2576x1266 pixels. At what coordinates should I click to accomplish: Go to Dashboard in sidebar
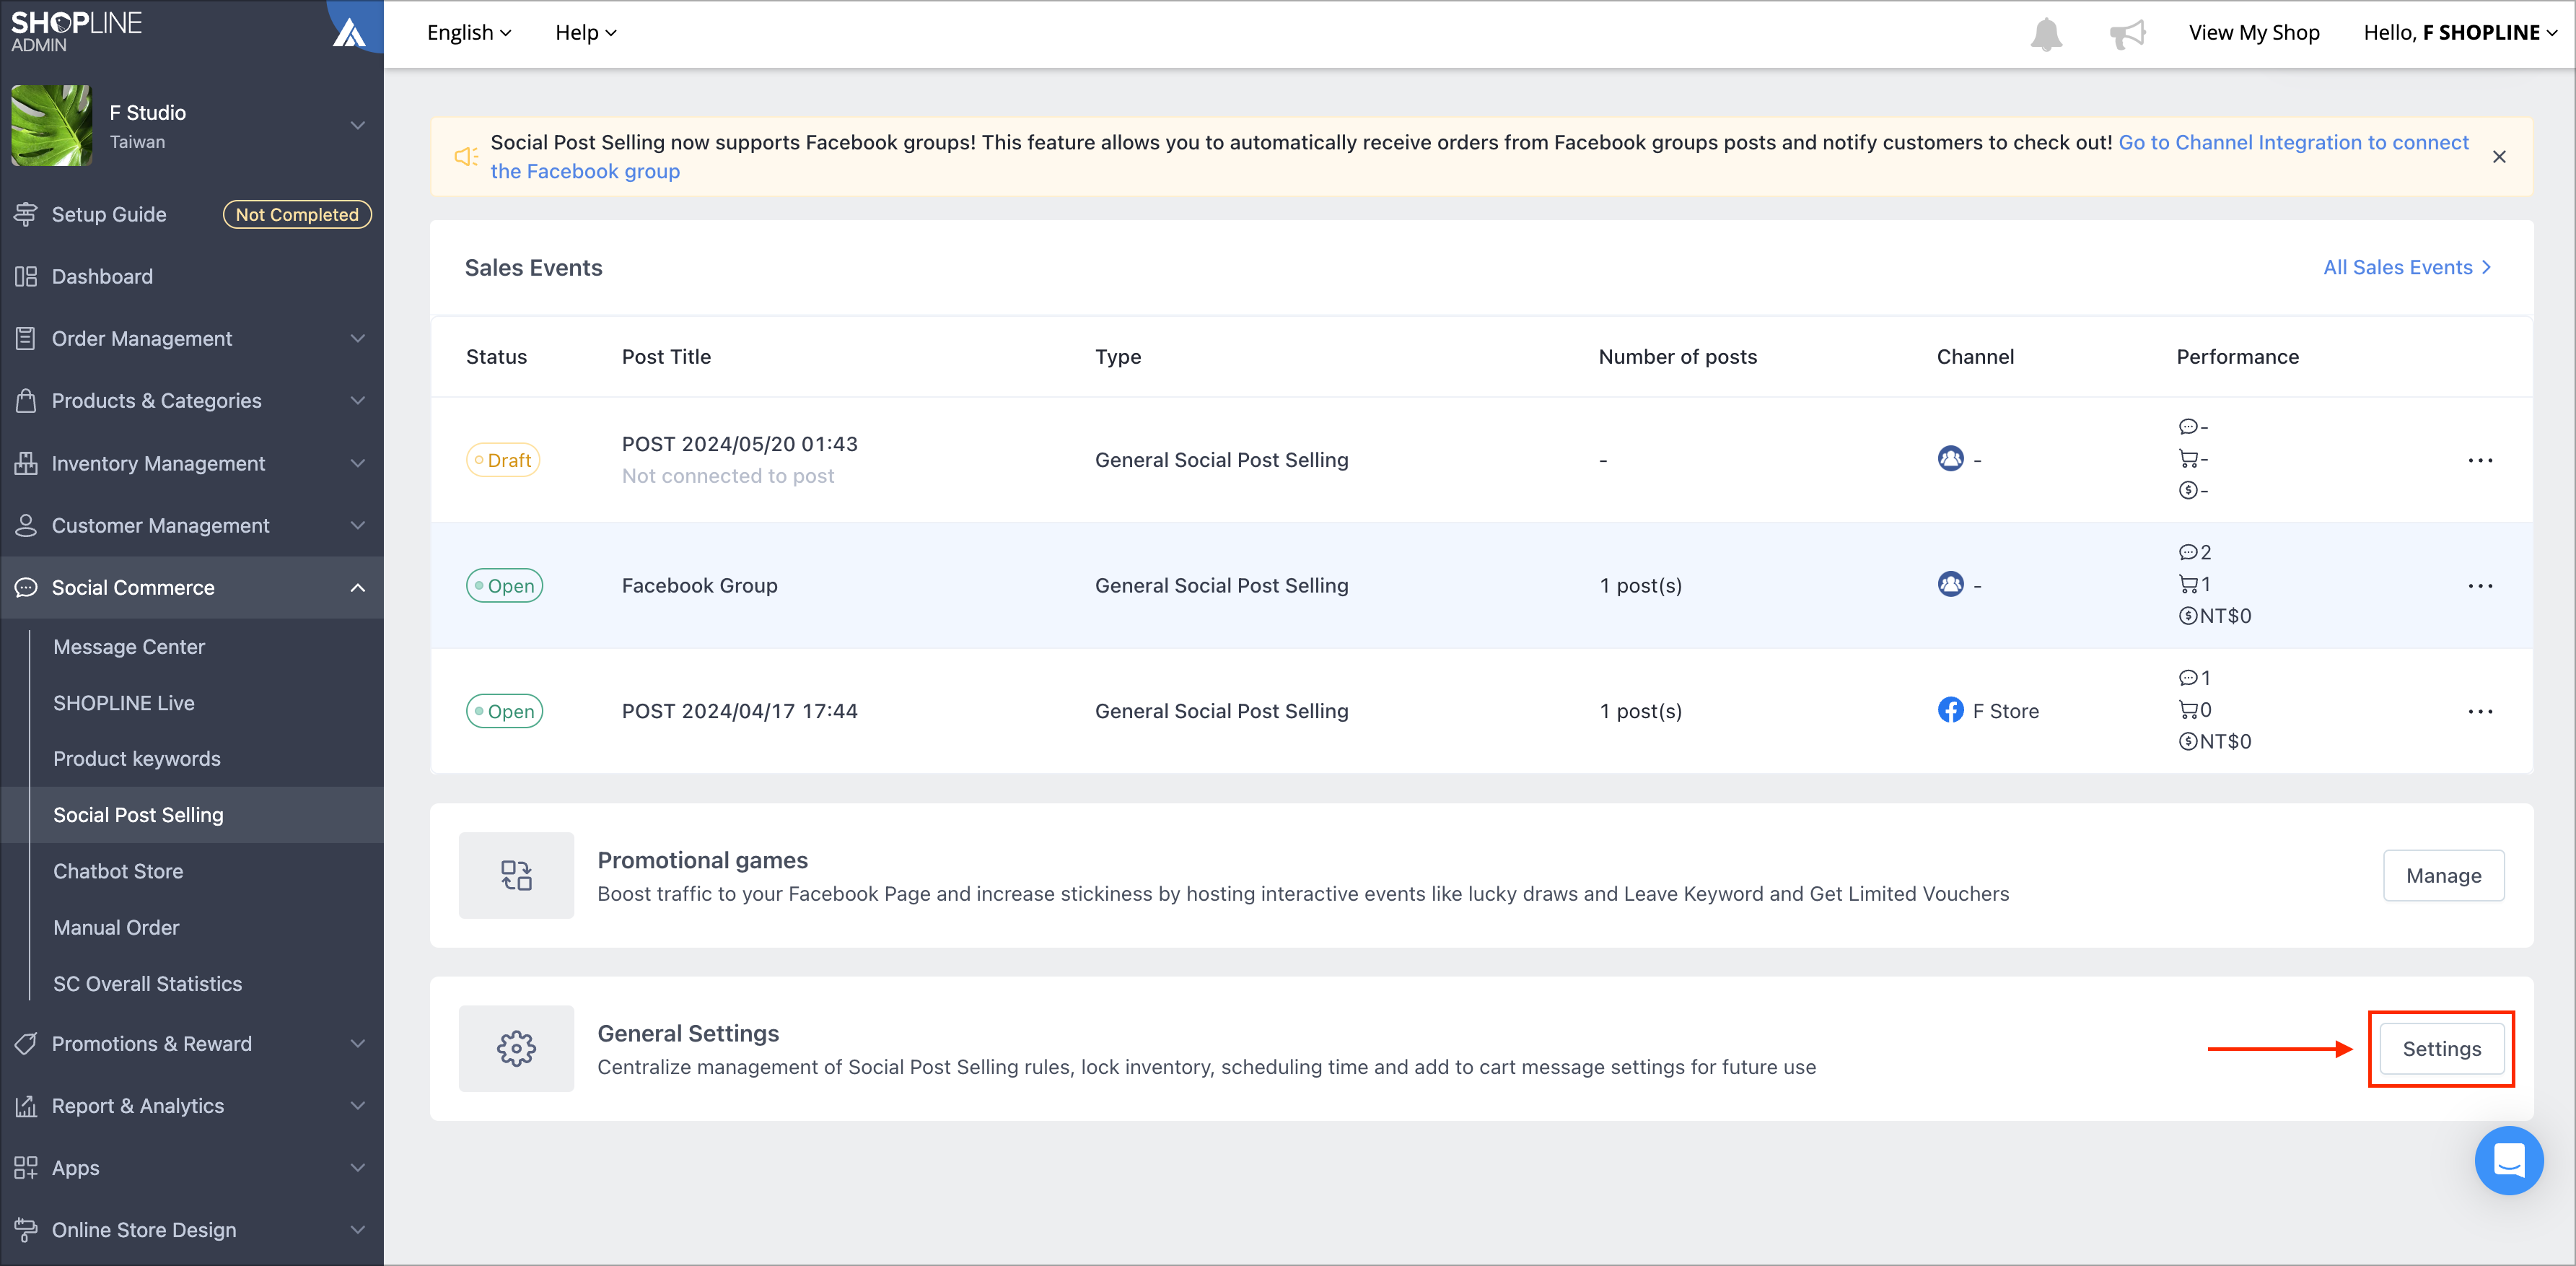tap(102, 276)
